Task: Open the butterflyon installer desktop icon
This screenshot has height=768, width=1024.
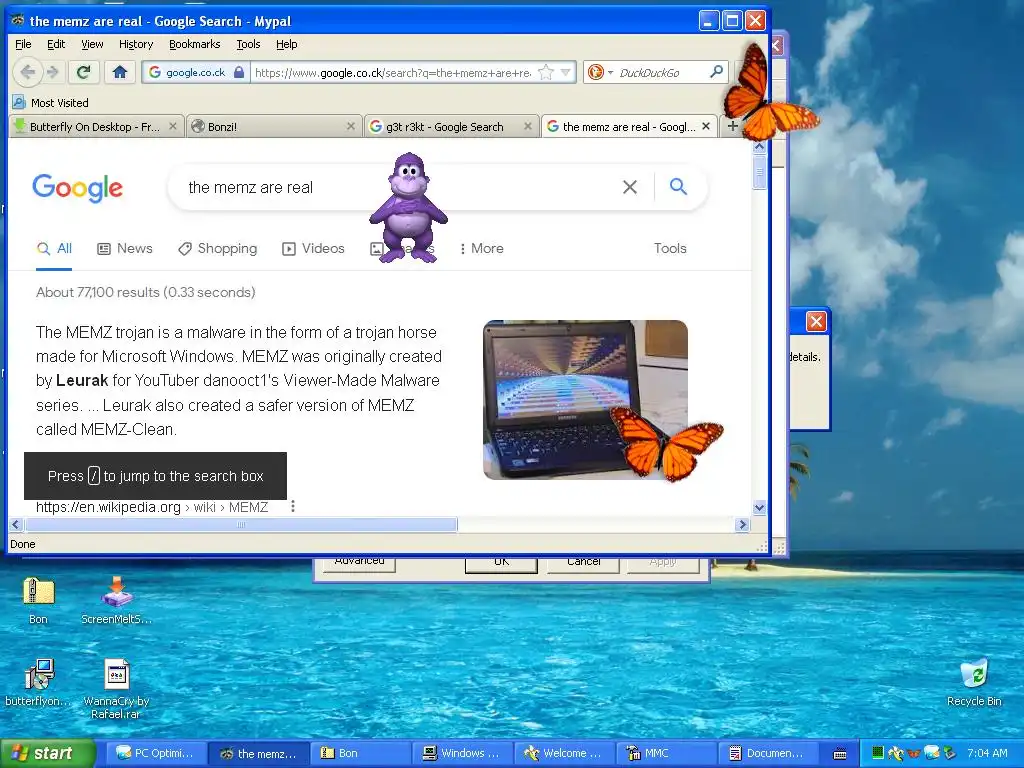Action: tap(39, 682)
